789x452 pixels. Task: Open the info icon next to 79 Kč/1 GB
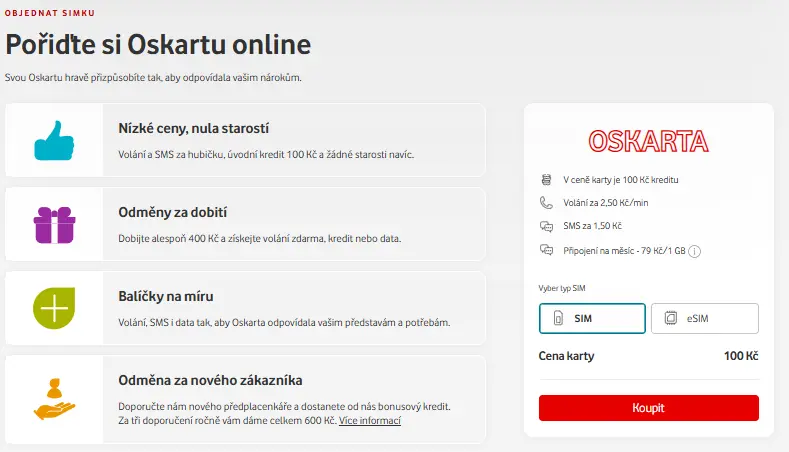(x=694, y=251)
